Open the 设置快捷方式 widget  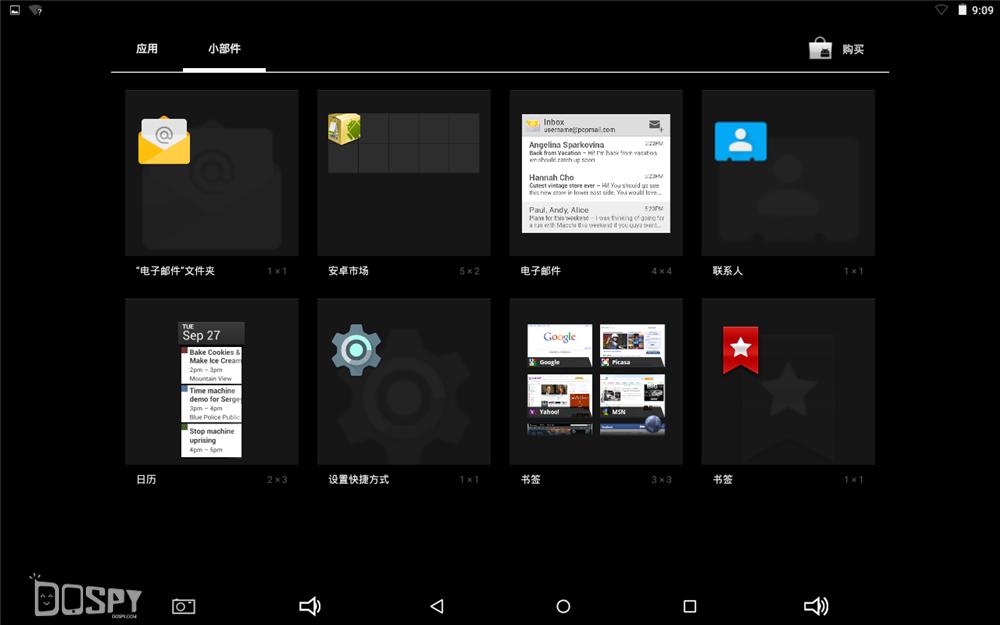coord(403,382)
